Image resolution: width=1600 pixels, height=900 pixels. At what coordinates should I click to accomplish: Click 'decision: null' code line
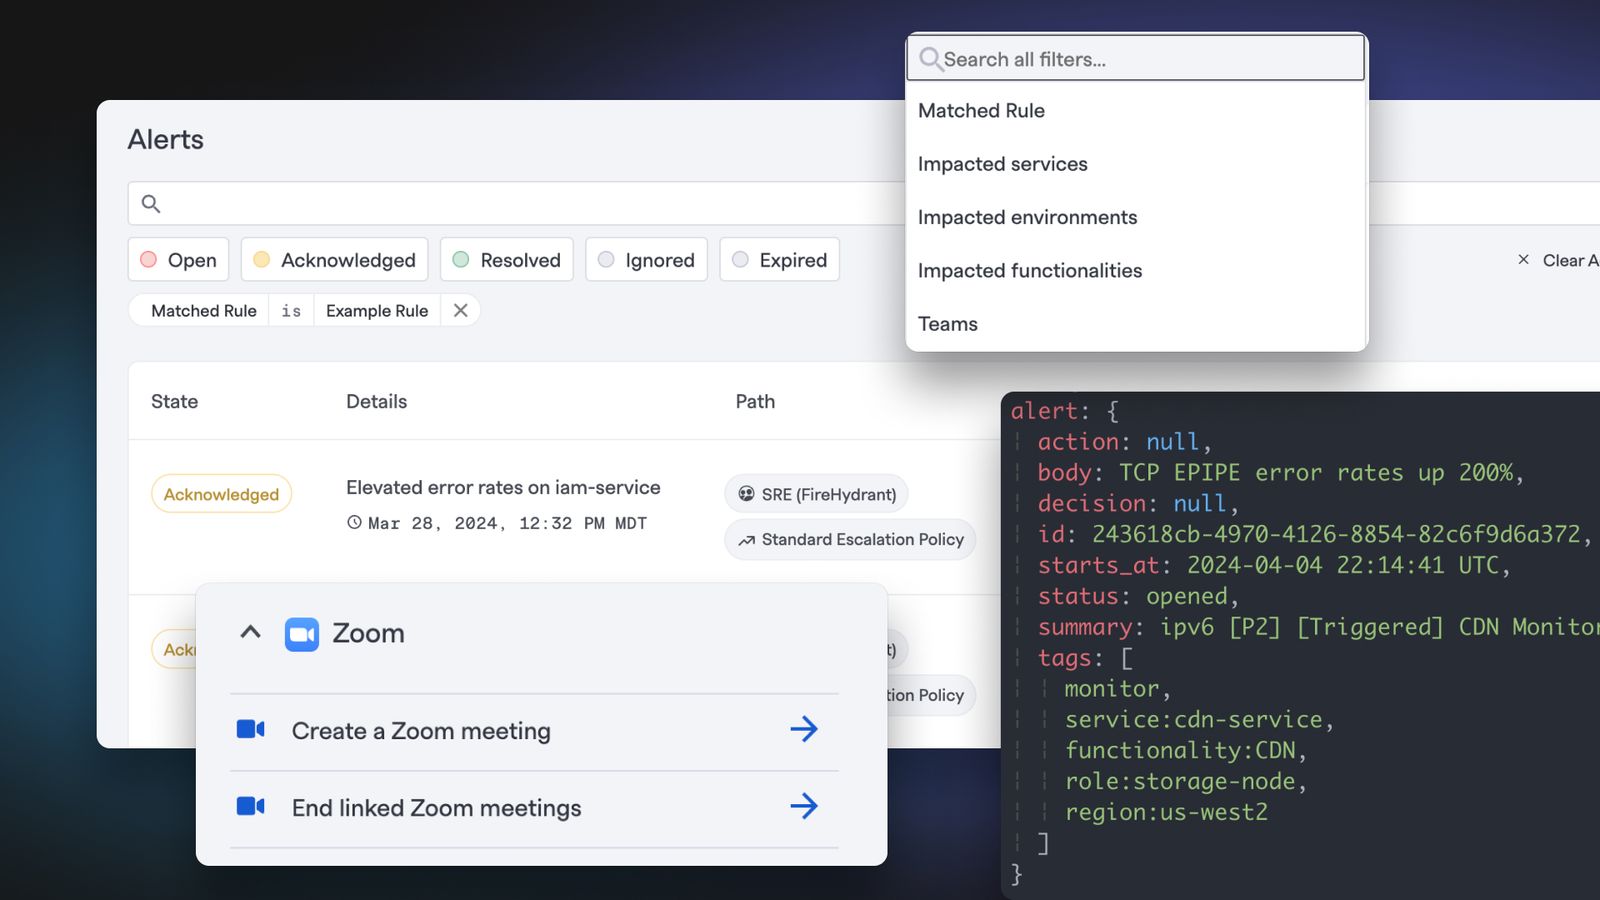click(1138, 503)
